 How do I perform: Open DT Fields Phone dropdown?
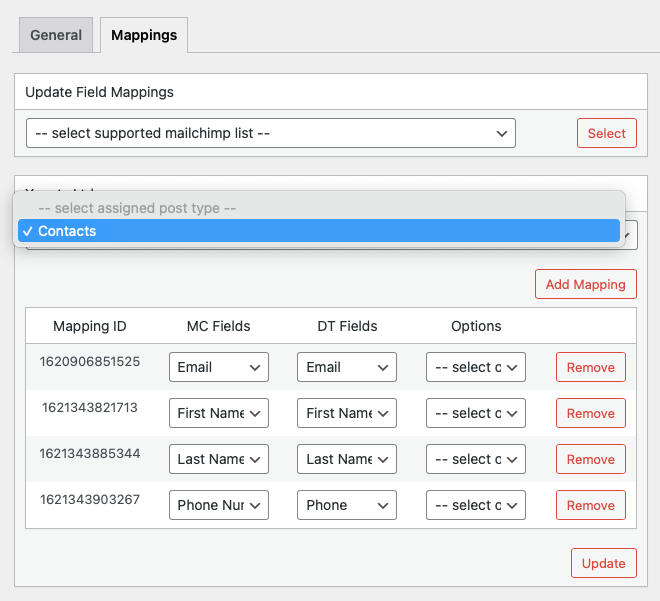click(347, 505)
